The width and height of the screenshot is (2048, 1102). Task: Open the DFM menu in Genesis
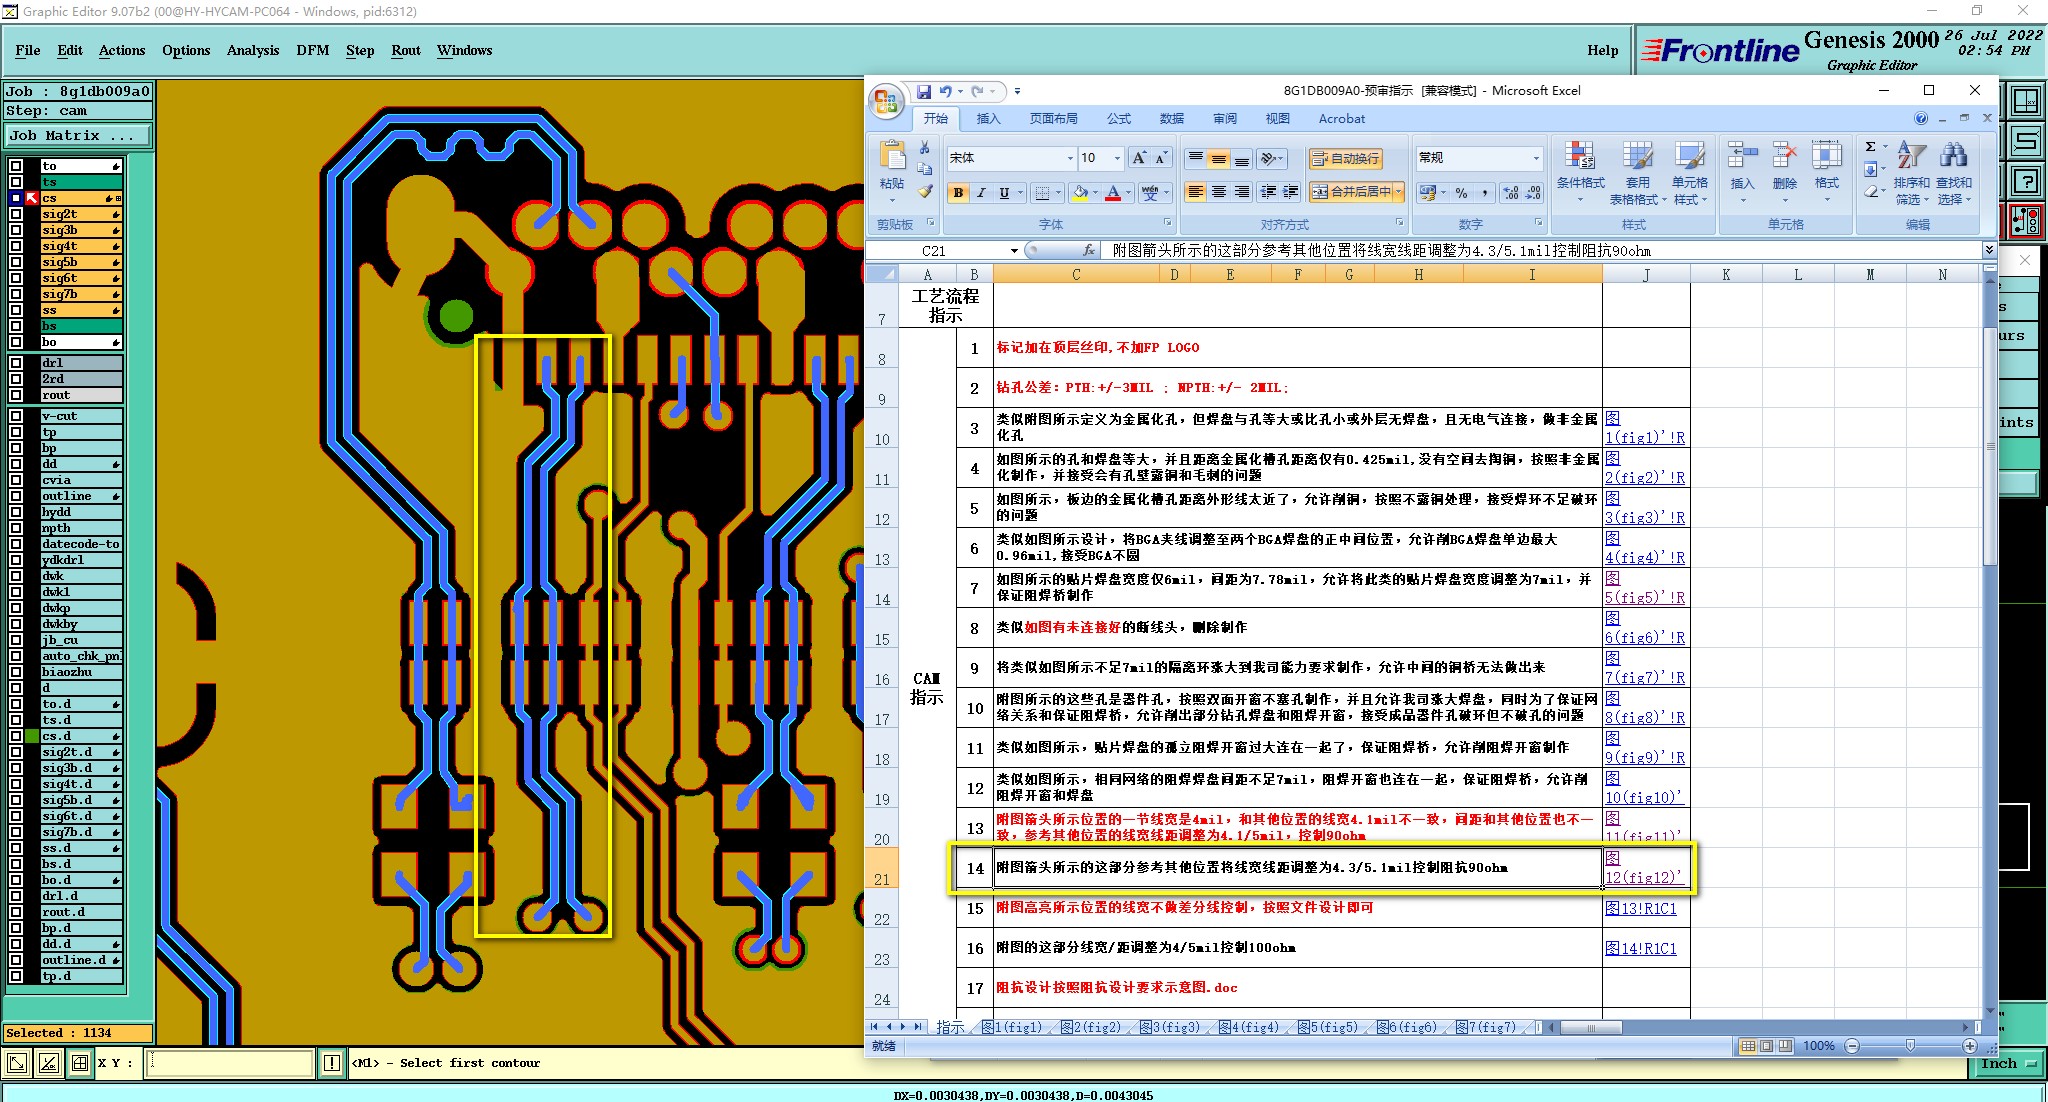coord(312,50)
